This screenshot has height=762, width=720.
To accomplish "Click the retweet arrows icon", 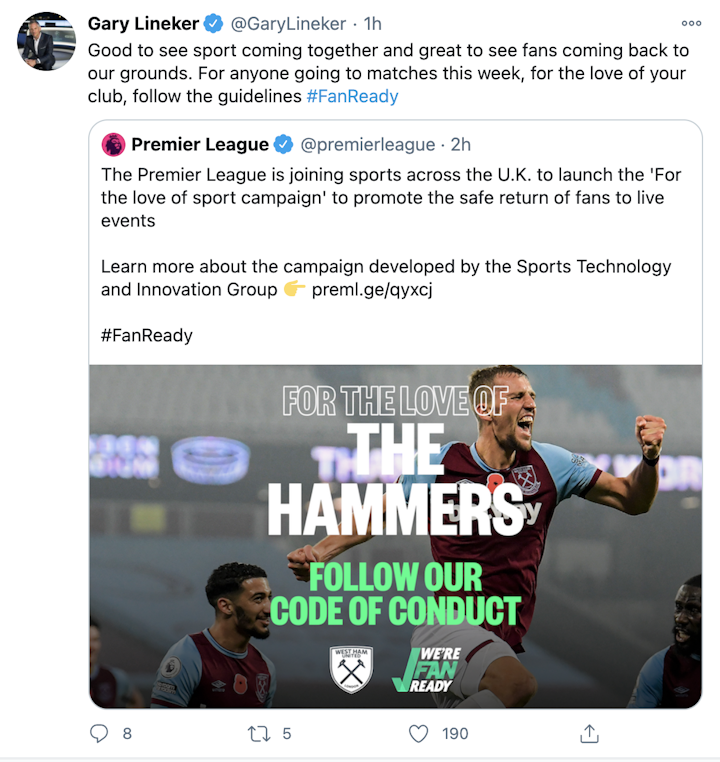I will [x=258, y=734].
